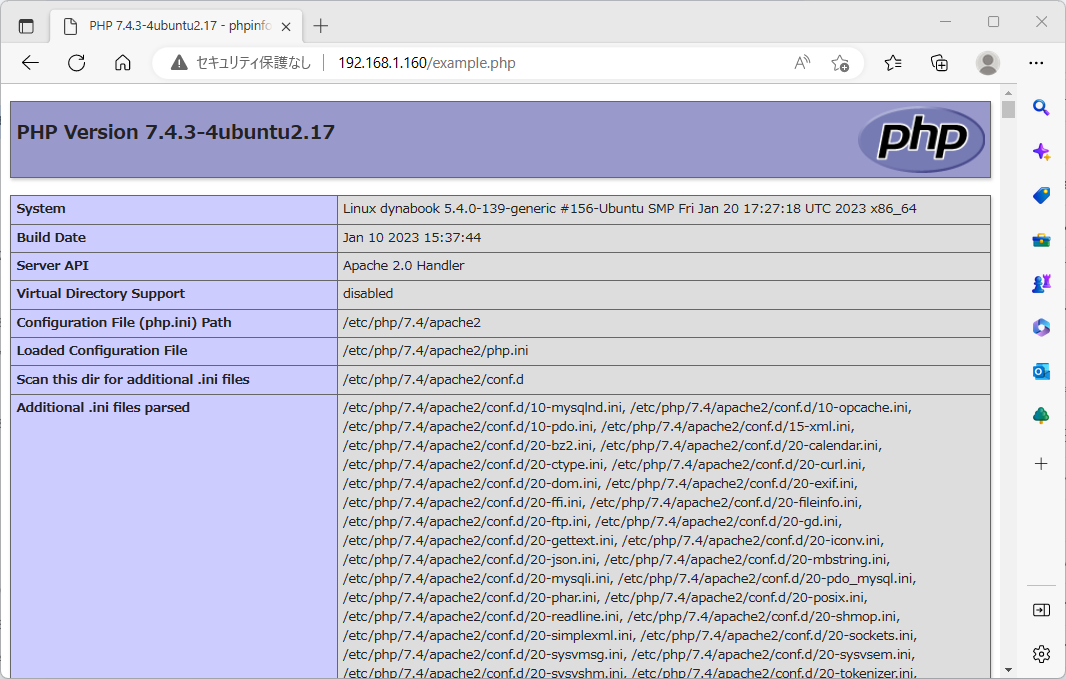Click 'Scan this dir for additional .ini files'
1066x679 pixels.
(133, 380)
